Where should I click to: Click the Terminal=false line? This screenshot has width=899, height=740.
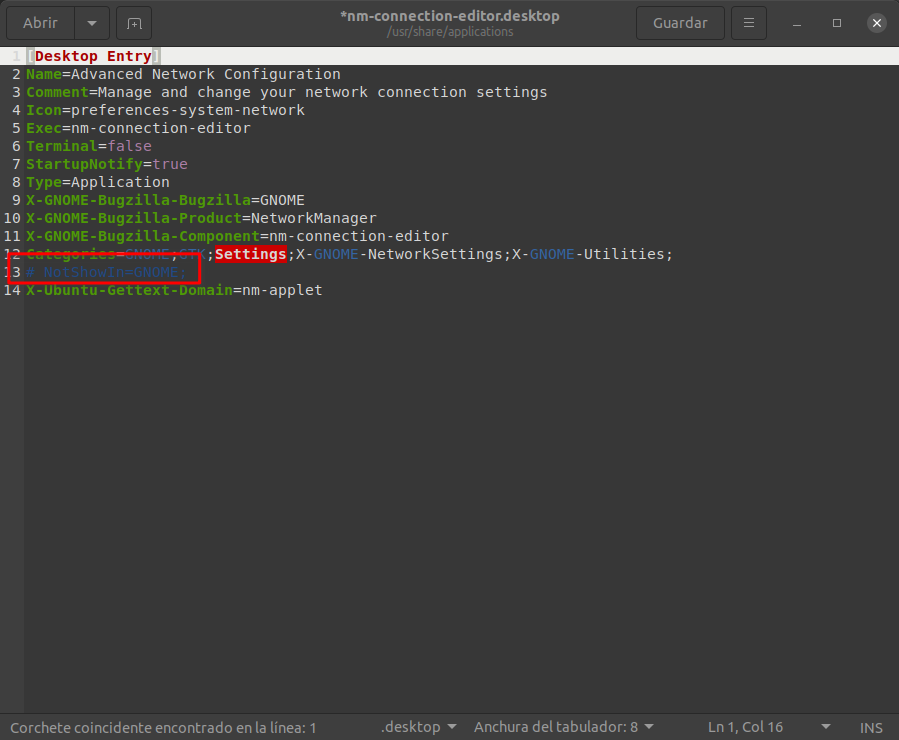(89, 146)
